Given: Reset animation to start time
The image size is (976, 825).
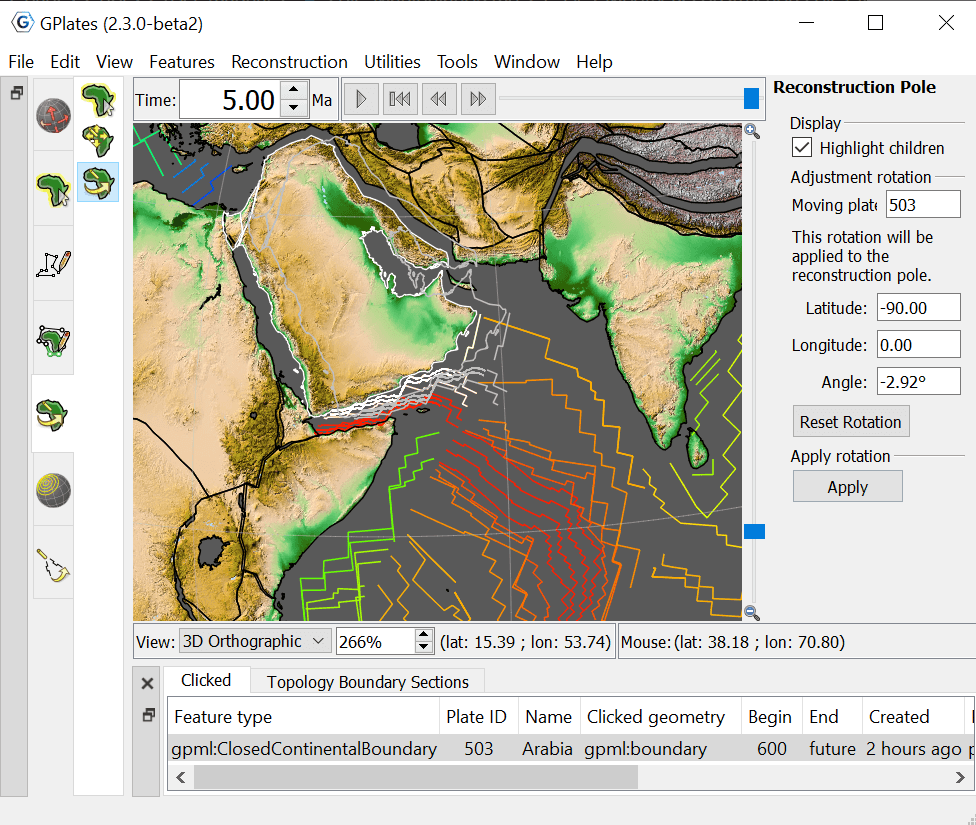Looking at the screenshot, I should pyautogui.click(x=400, y=99).
